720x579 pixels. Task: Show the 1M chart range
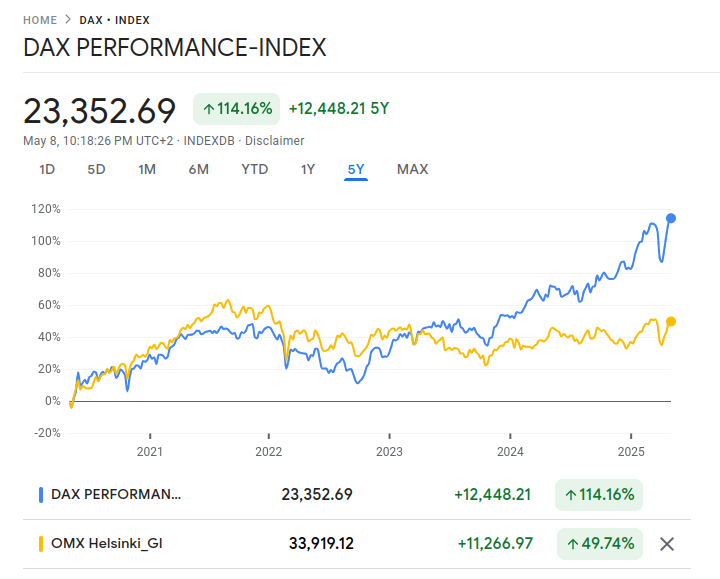coord(147,169)
